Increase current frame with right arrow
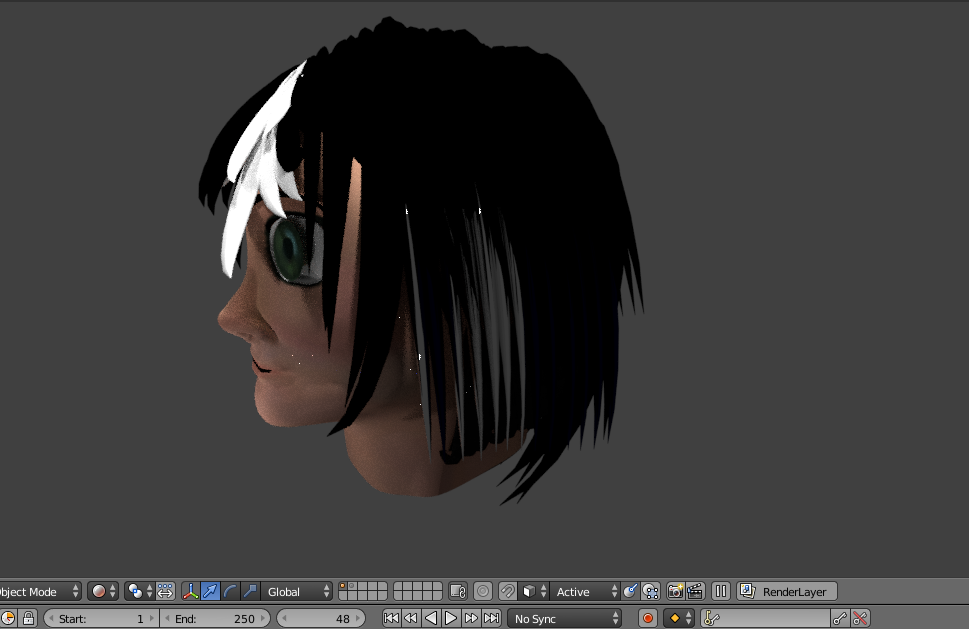 [358, 618]
